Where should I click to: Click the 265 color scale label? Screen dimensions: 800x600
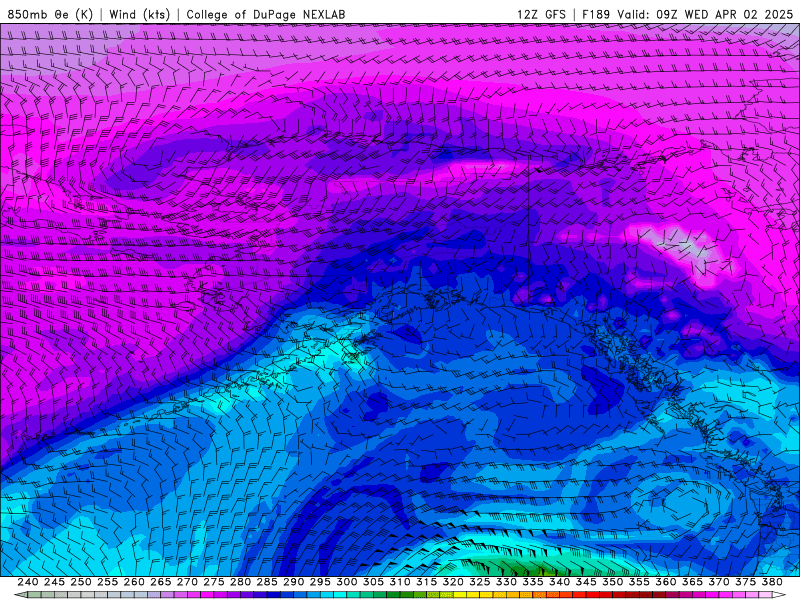[x=160, y=582]
